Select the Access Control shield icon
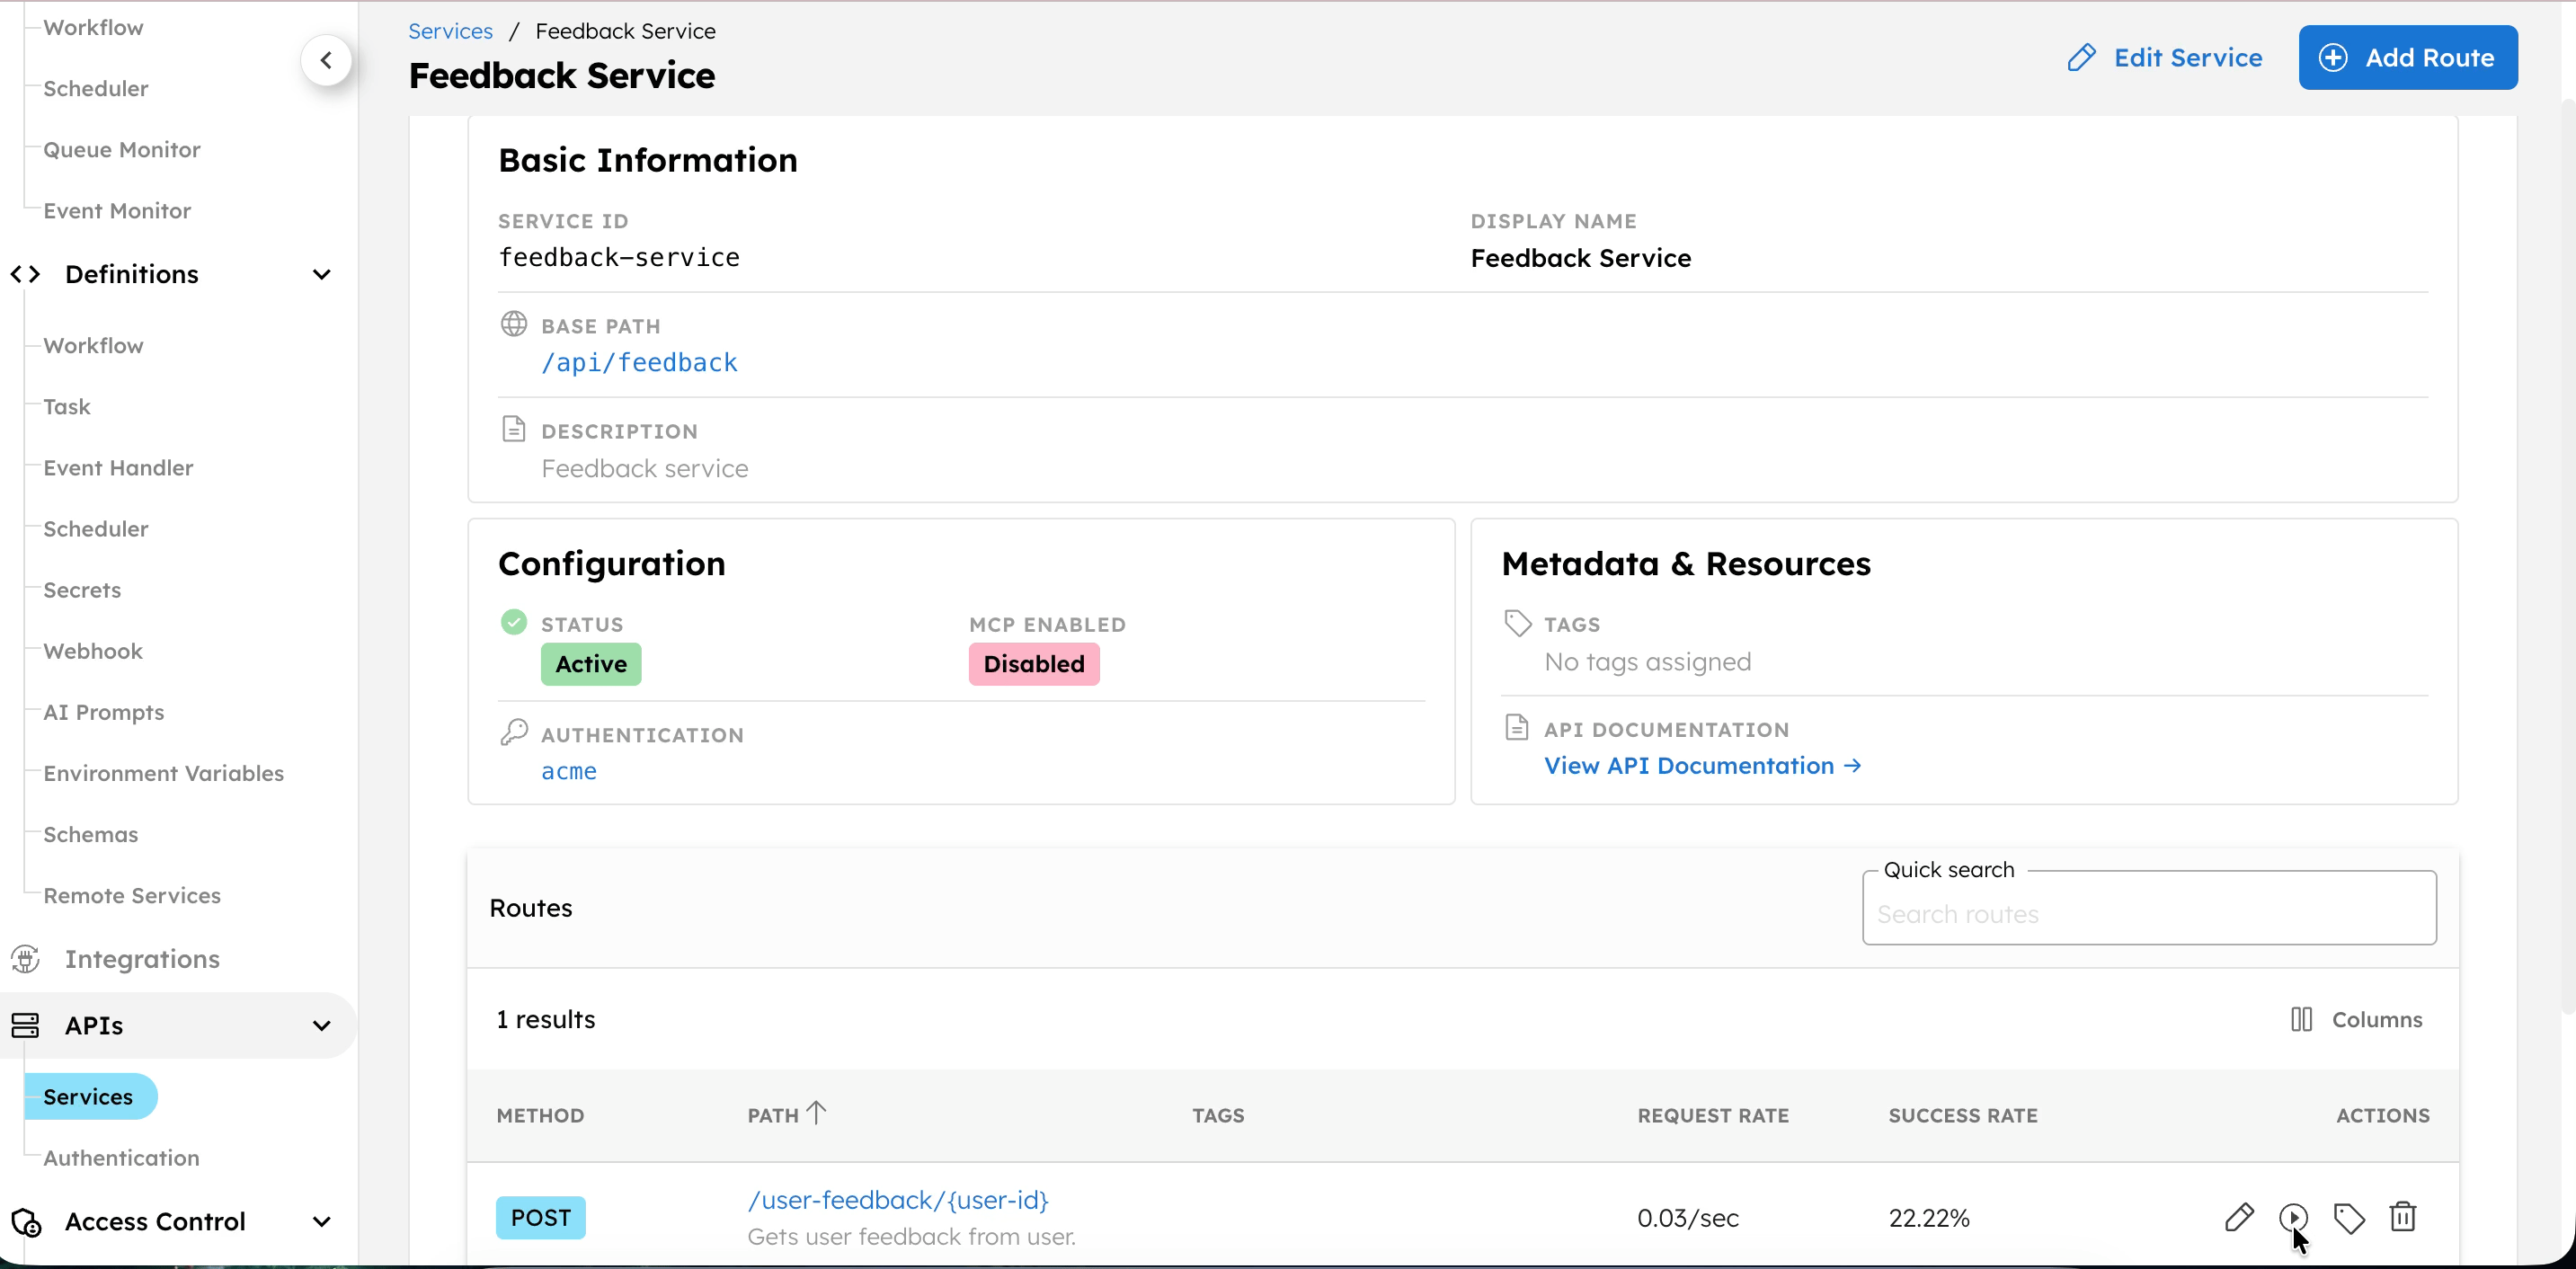This screenshot has width=2576, height=1269. point(26,1221)
